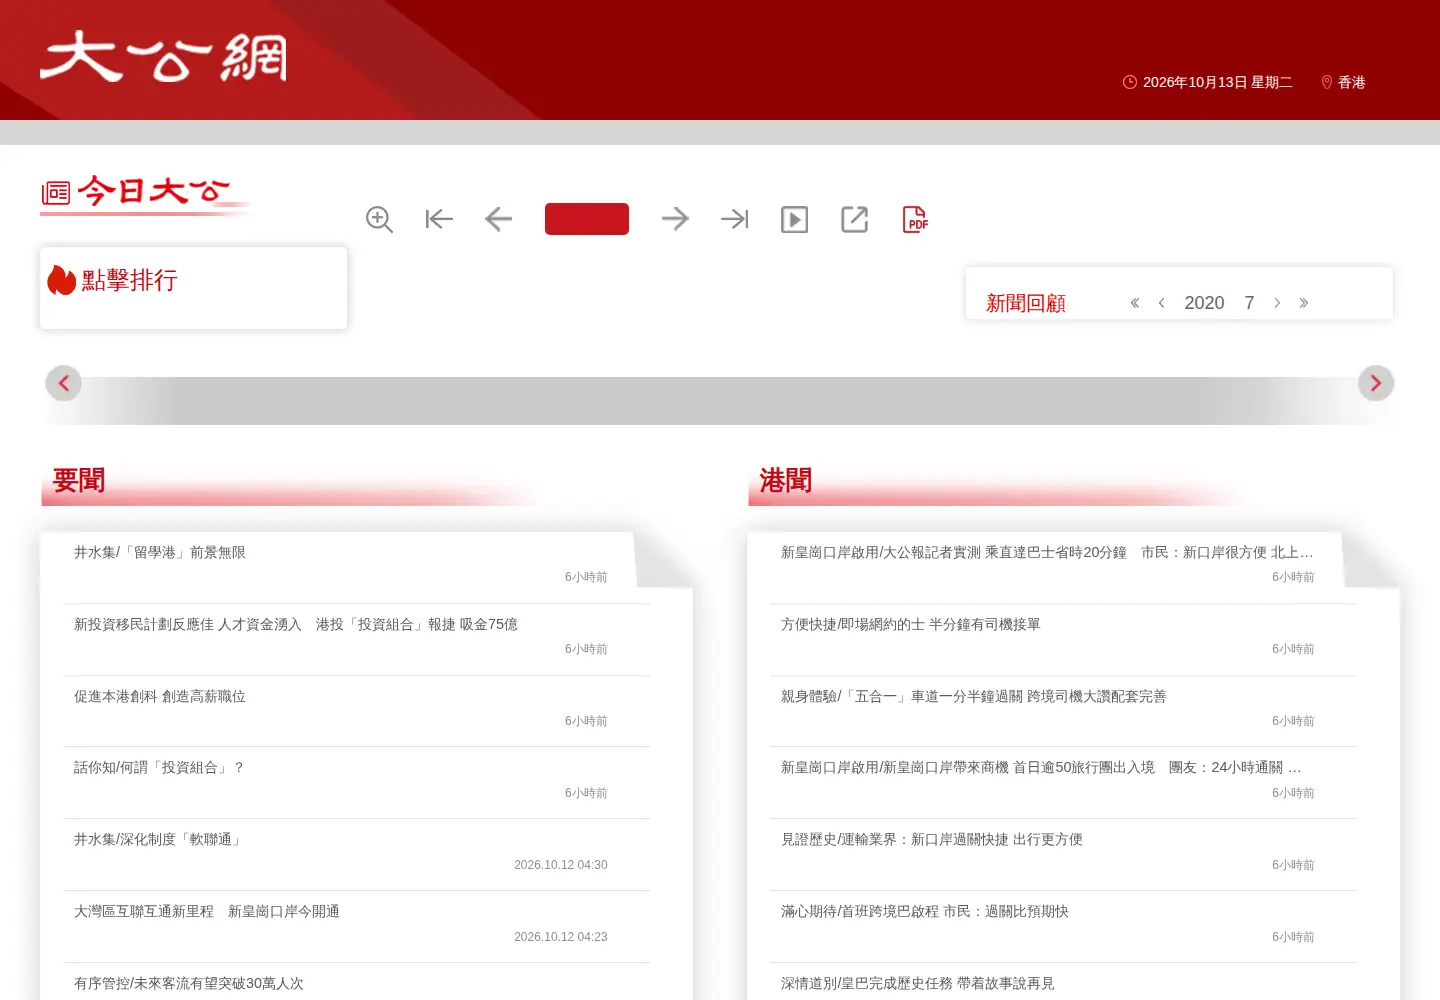Select the year 2020 in 新聞回顧

[1204, 303]
